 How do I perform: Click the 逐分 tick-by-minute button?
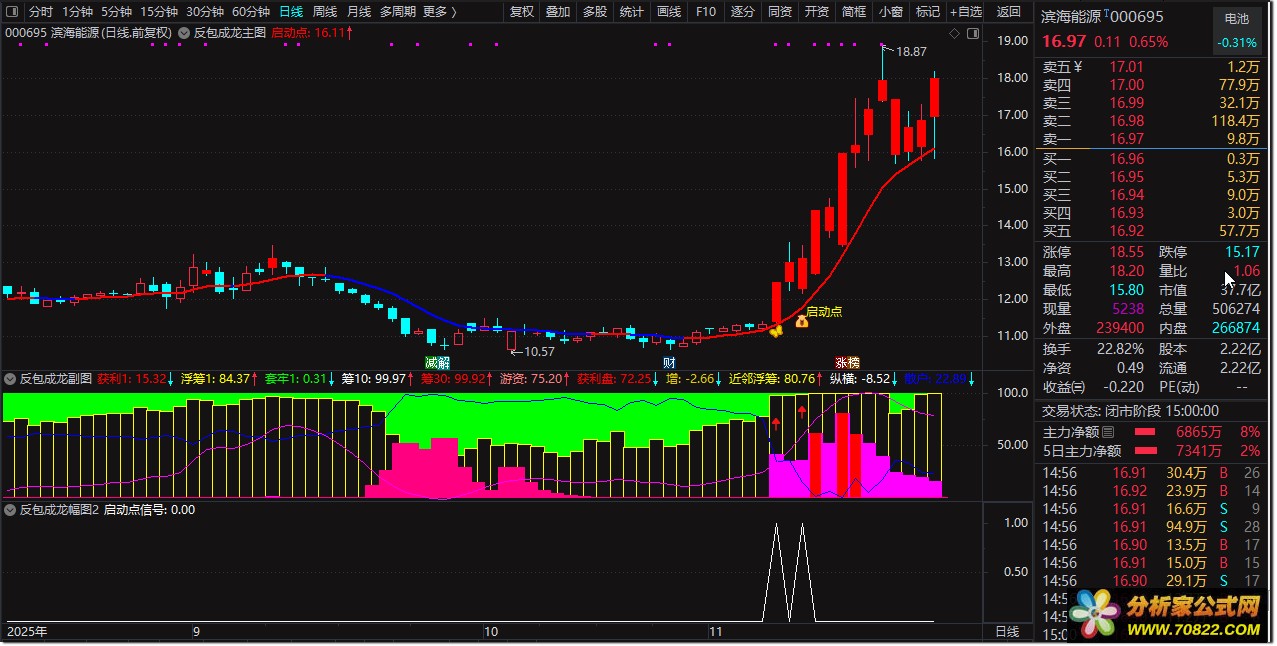point(743,12)
